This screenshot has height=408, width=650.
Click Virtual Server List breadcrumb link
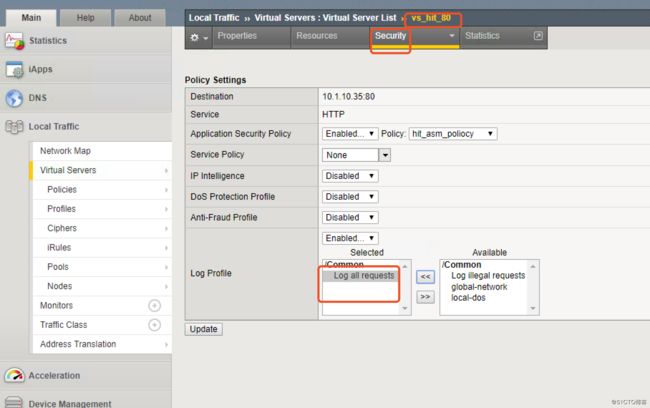pos(359,18)
